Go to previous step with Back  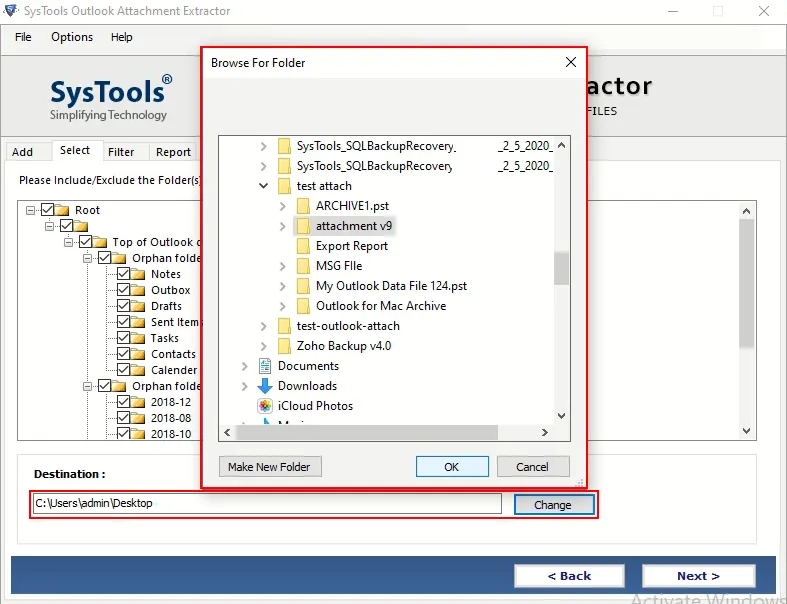point(569,576)
